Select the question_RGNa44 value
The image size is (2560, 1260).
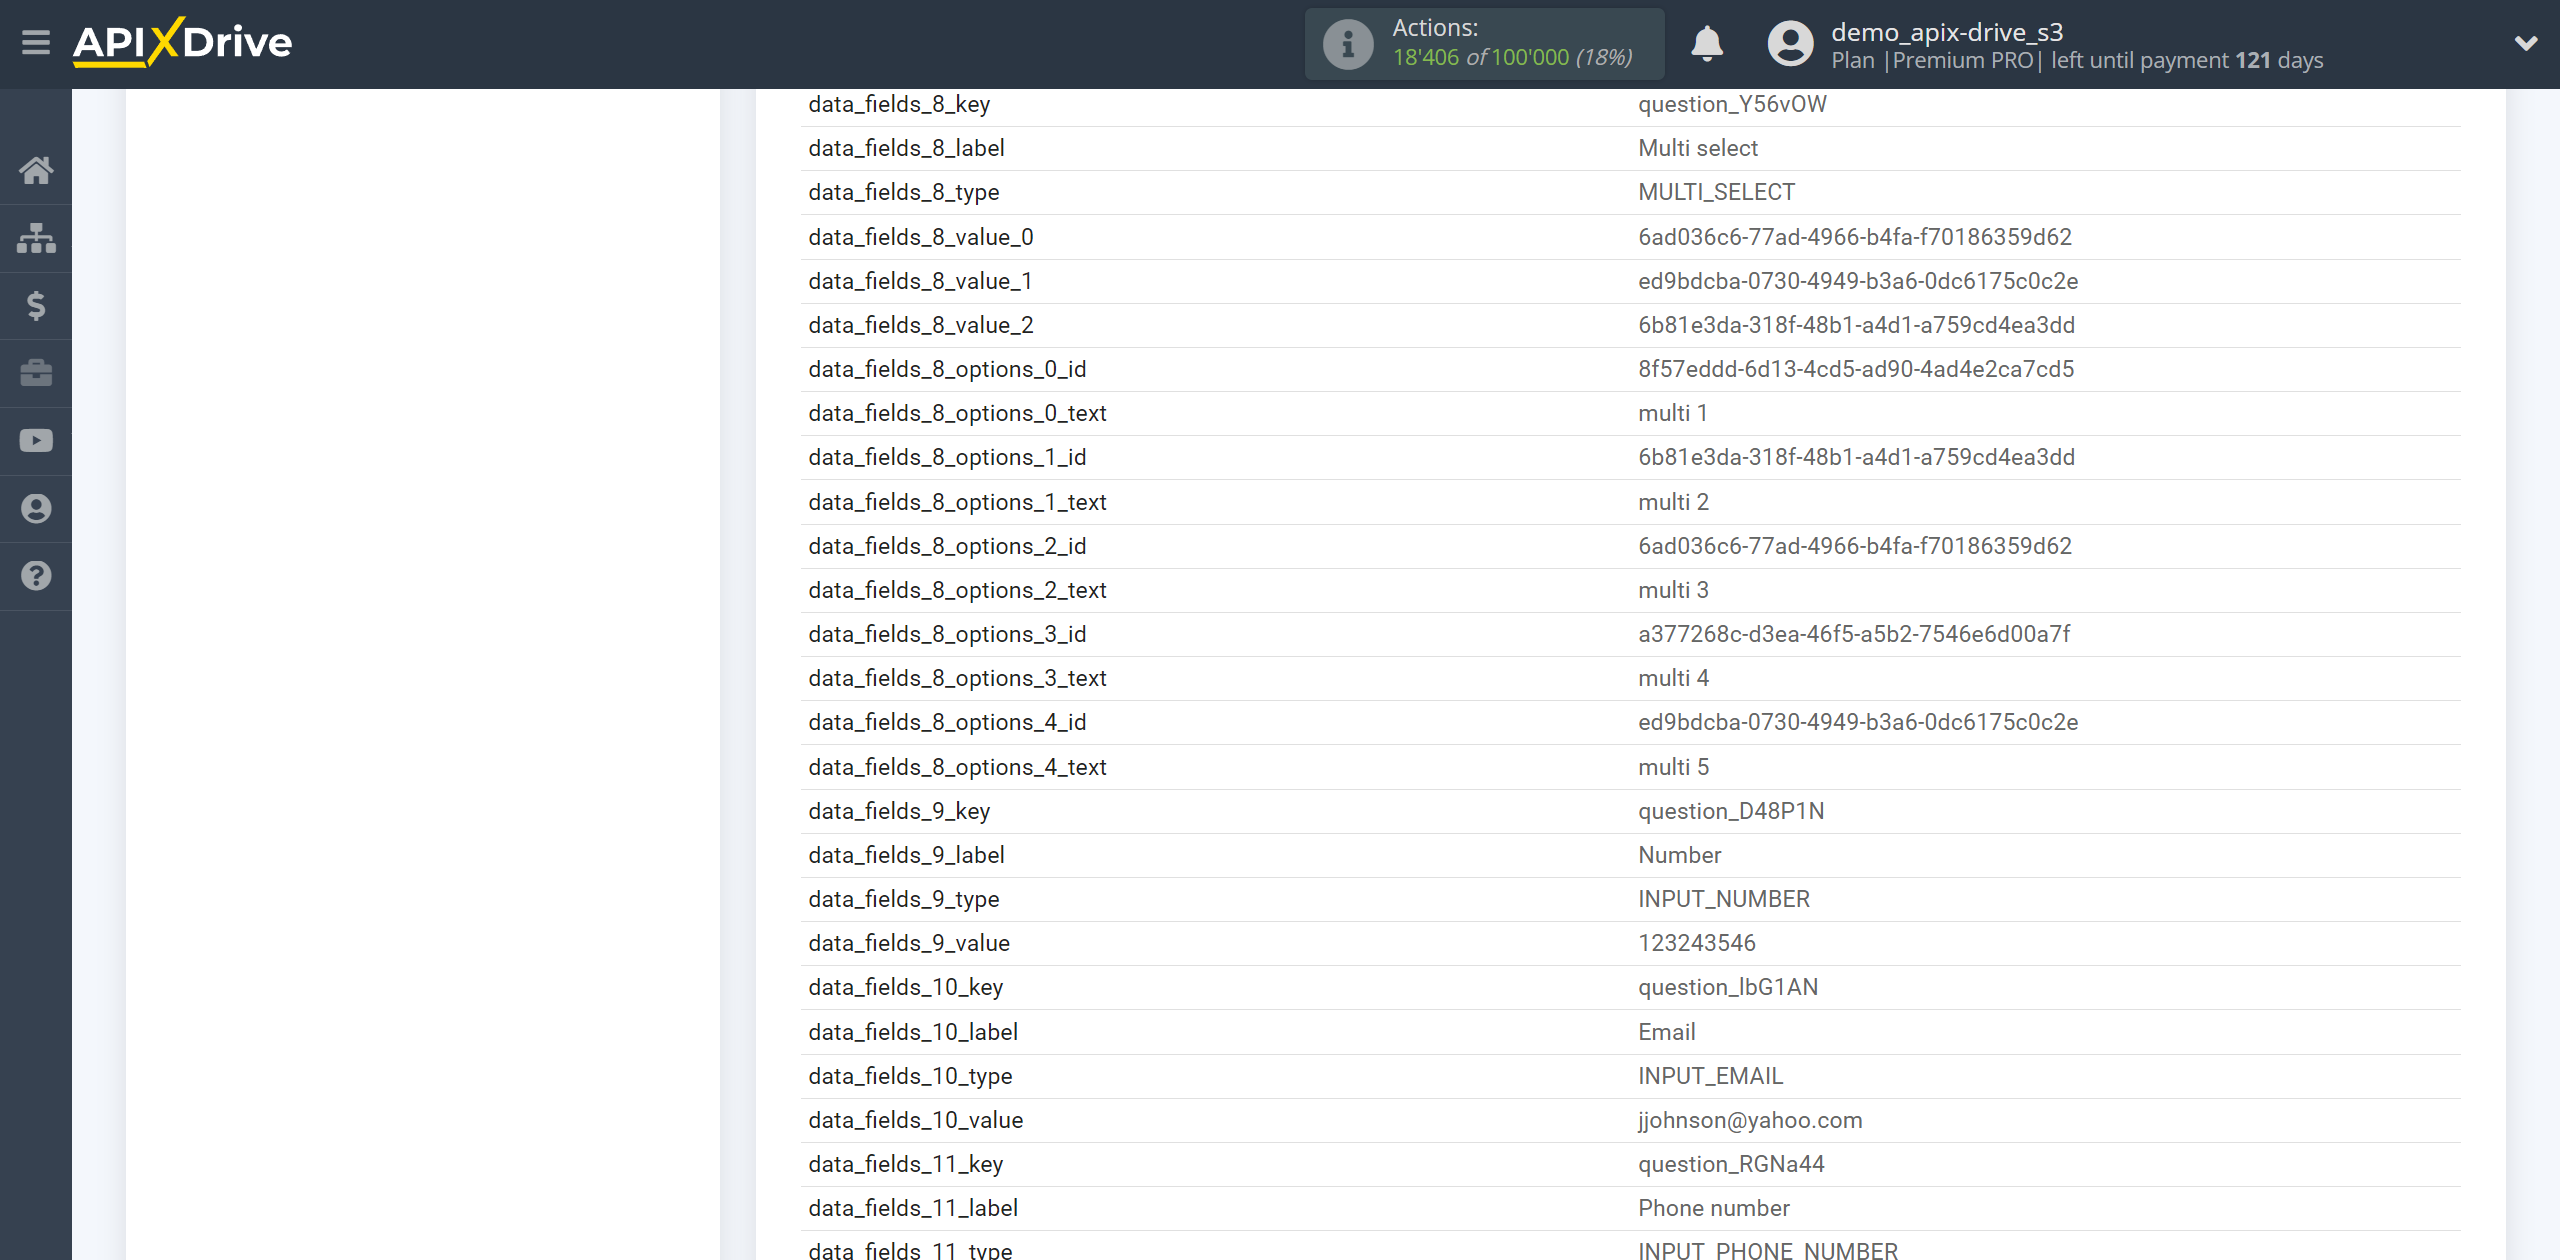(1731, 1164)
